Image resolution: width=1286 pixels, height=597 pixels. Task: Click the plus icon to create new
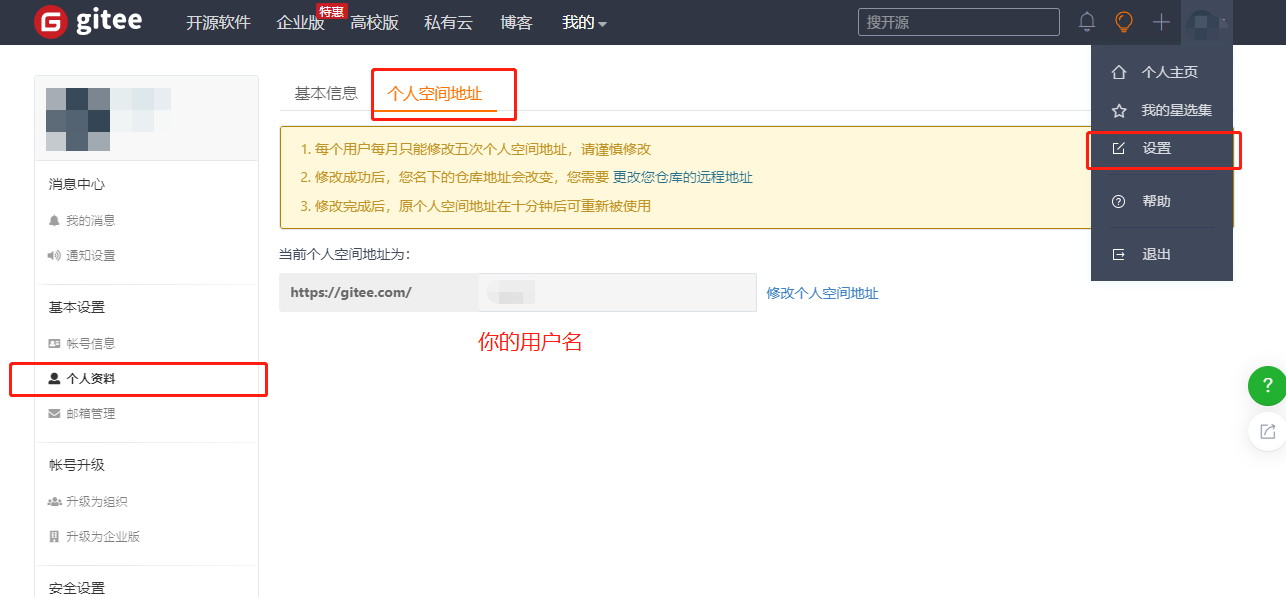[1161, 22]
